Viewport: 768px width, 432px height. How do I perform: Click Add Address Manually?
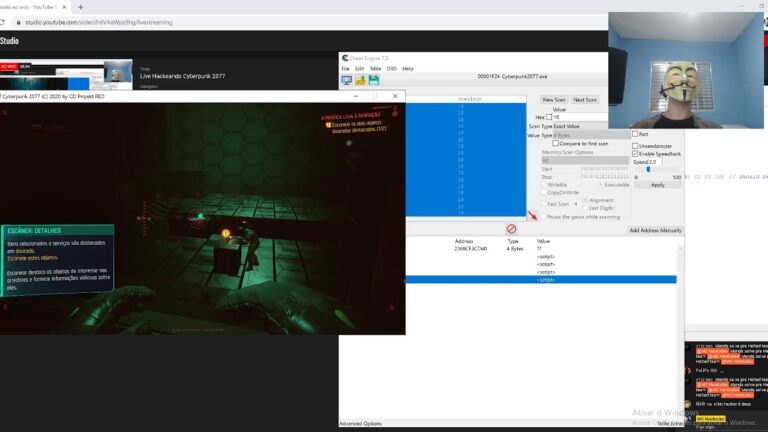655,230
